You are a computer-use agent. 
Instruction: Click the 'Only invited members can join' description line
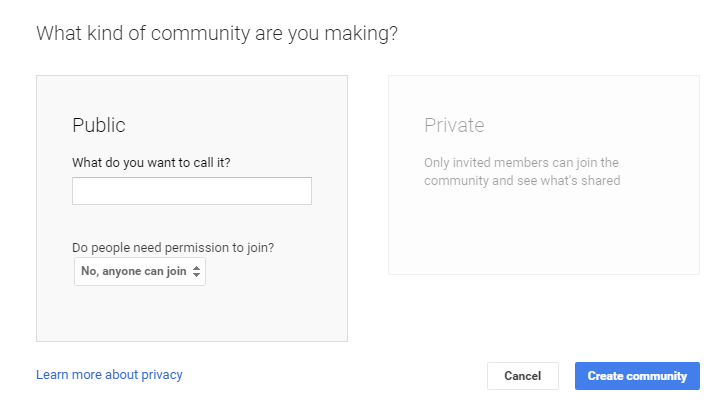(521, 162)
